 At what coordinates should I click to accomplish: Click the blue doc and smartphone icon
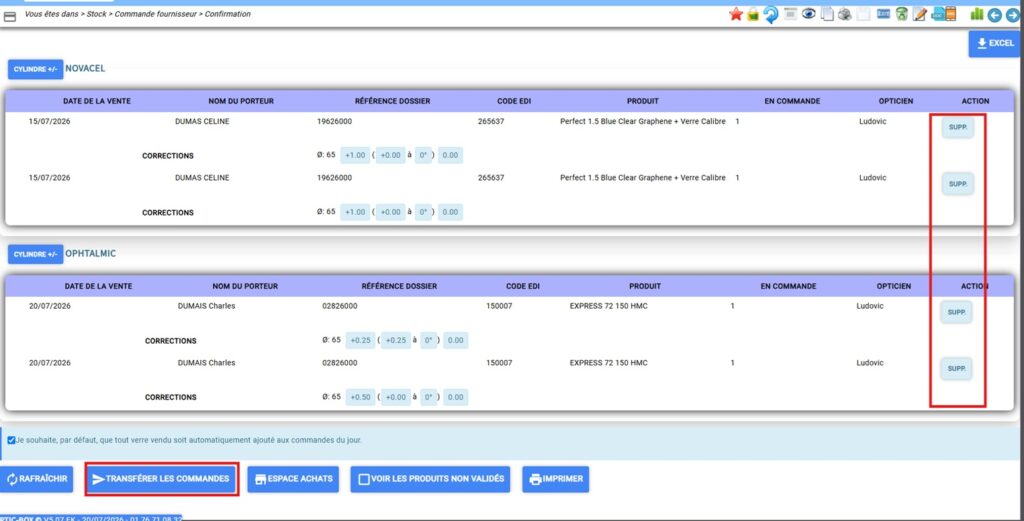[944, 14]
